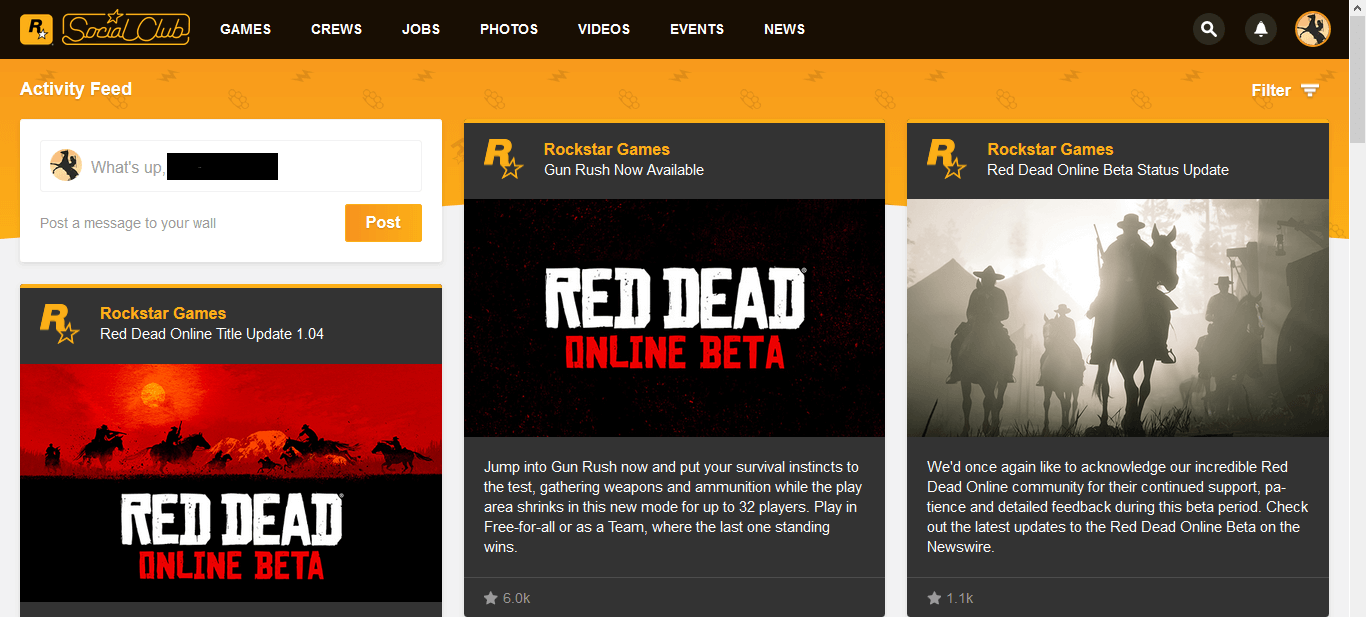Open Rockstar Games author on Gun Rush card

[x=607, y=149]
